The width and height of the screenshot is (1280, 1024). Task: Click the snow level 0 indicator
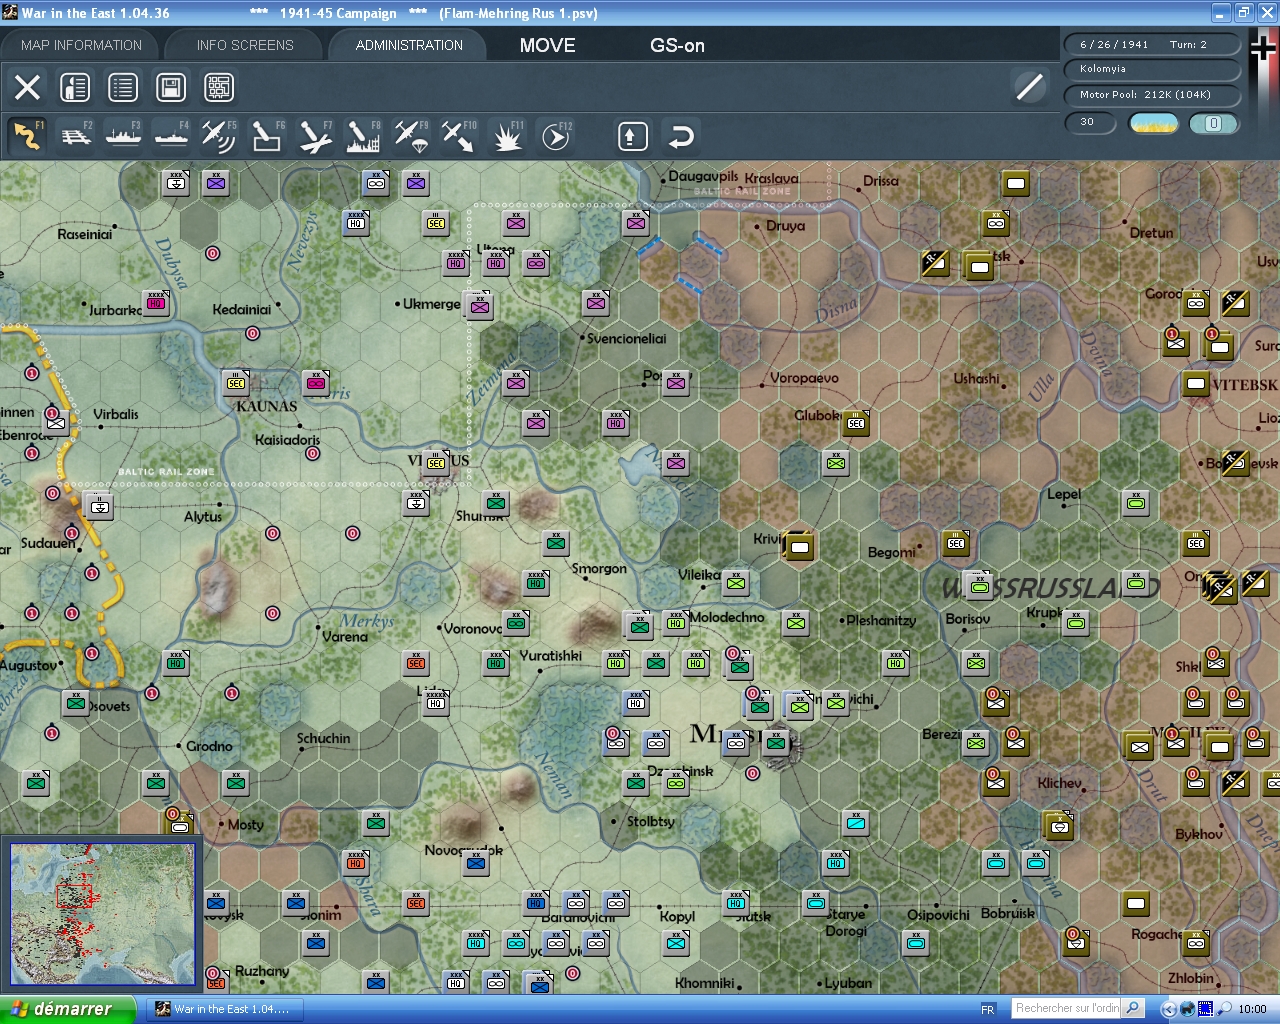point(1214,123)
